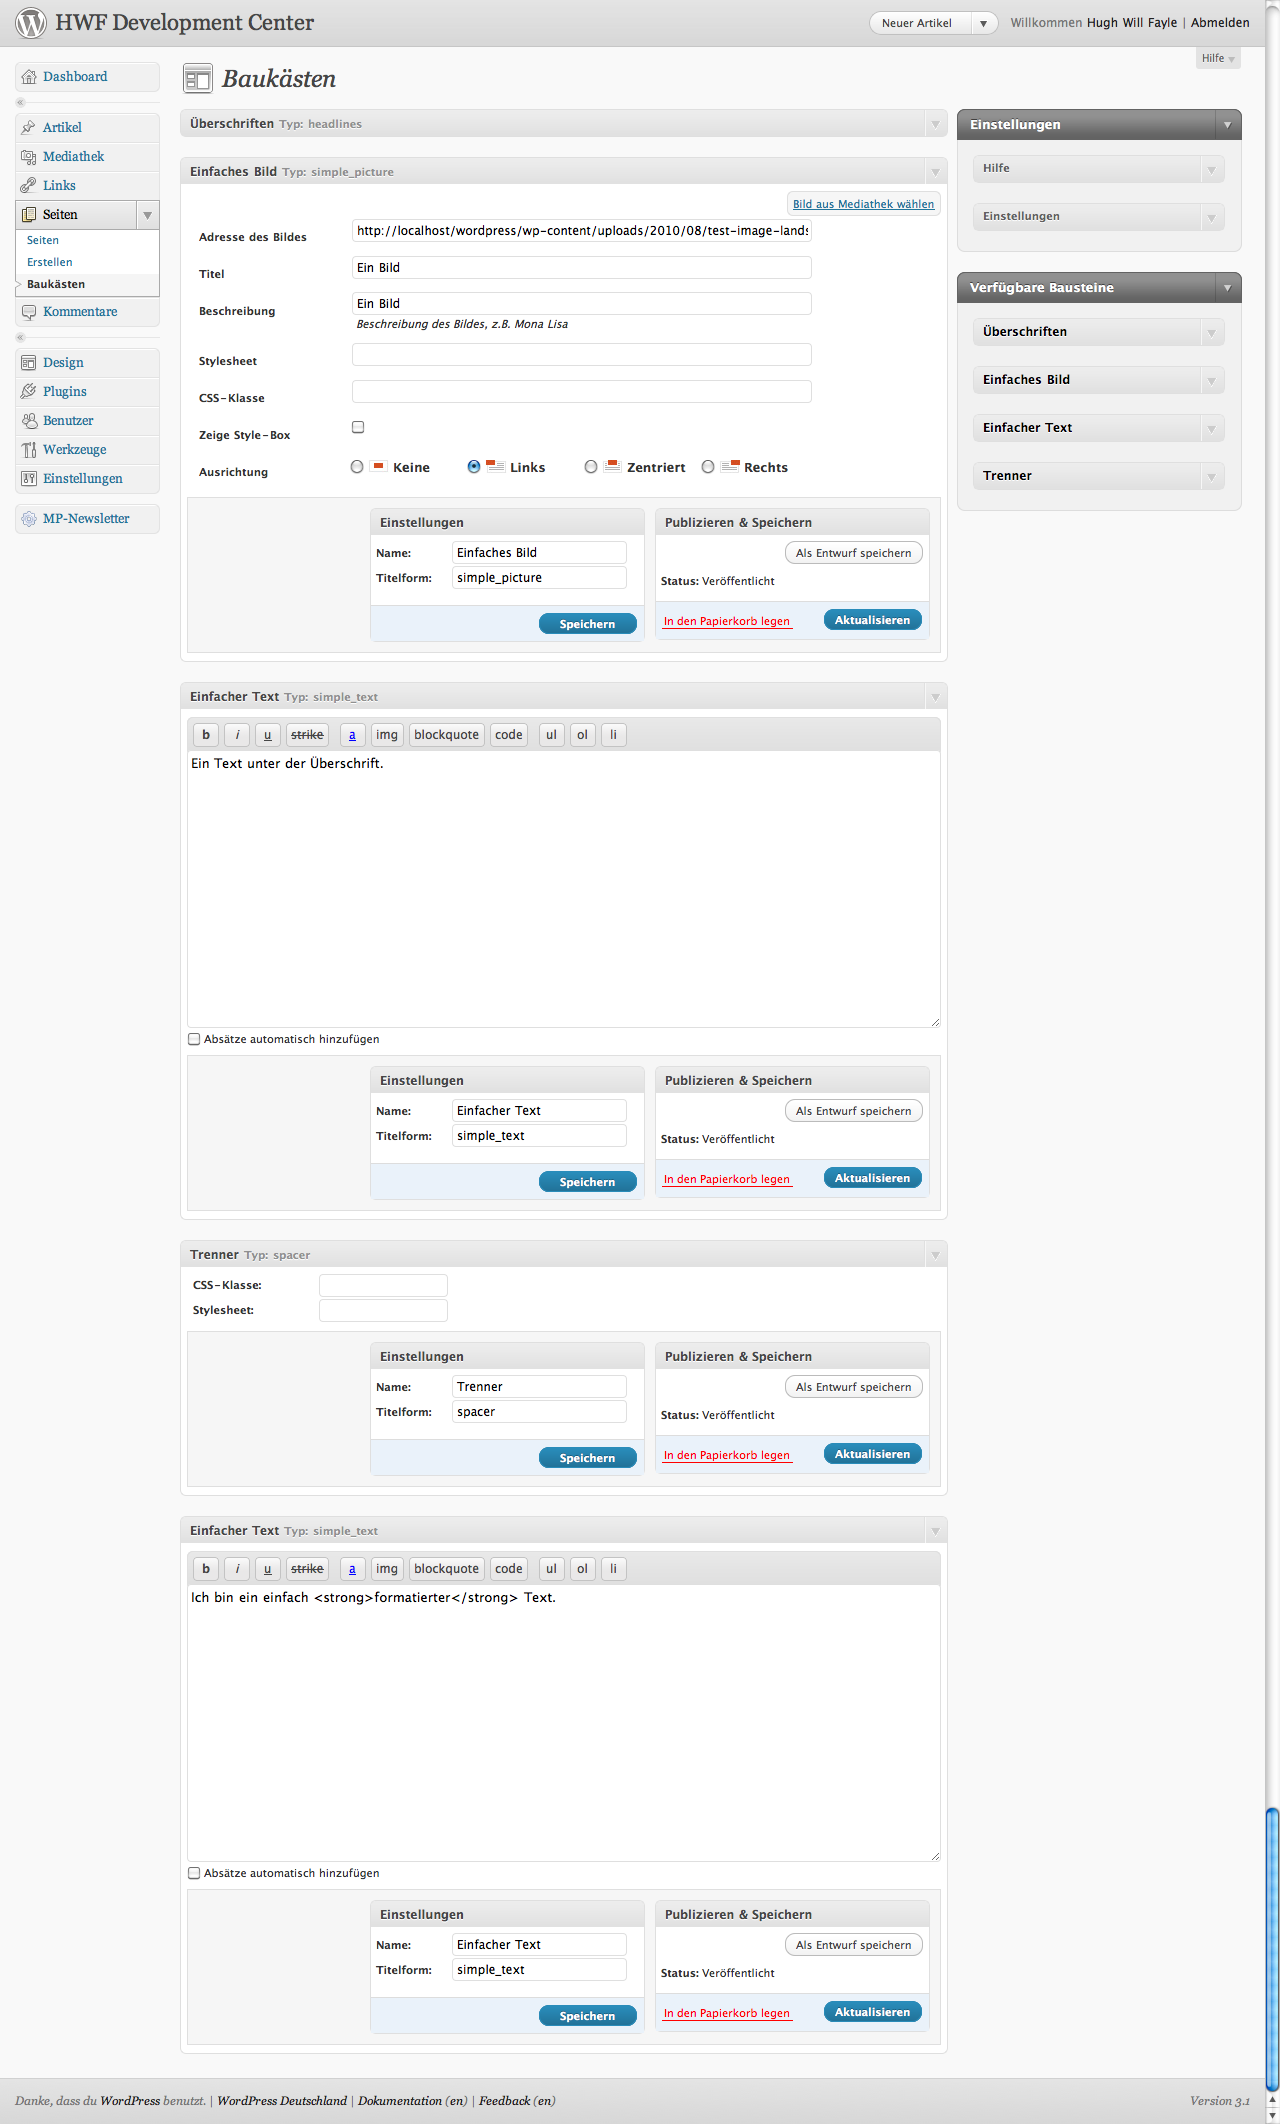The width and height of the screenshot is (1280, 2124).
Task: Open Erstellen submenu item
Action: 50,262
